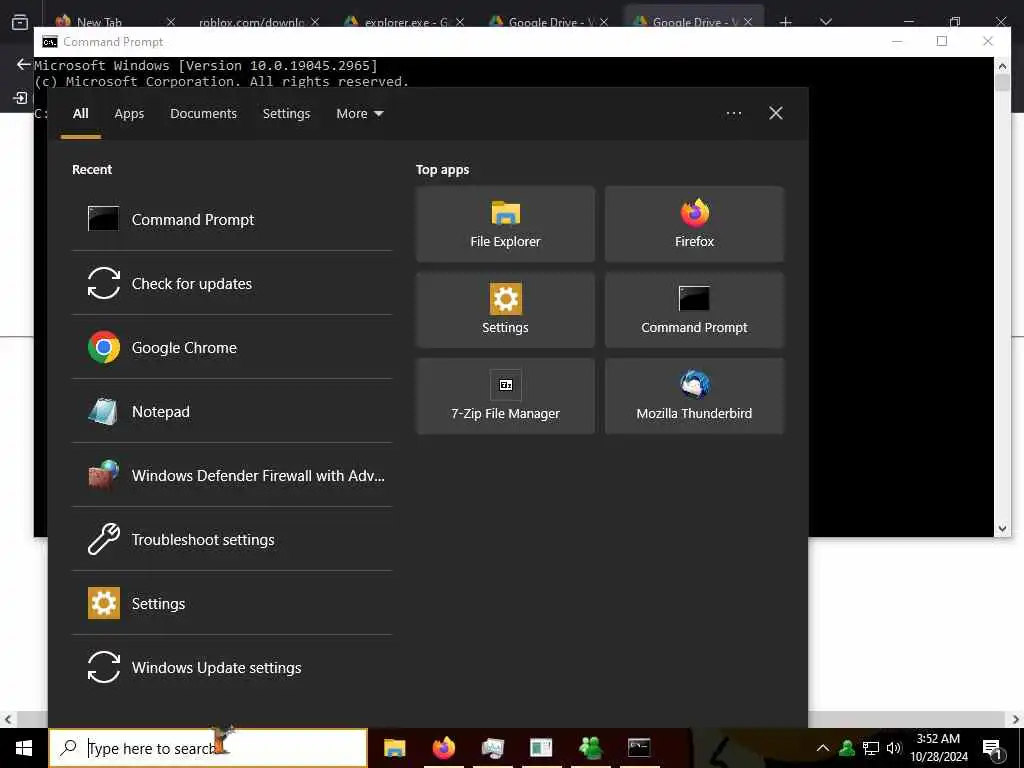This screenshot has height=768, width=1024.
Task: Open search options ellipsis menu
Action: click(733, 114)
